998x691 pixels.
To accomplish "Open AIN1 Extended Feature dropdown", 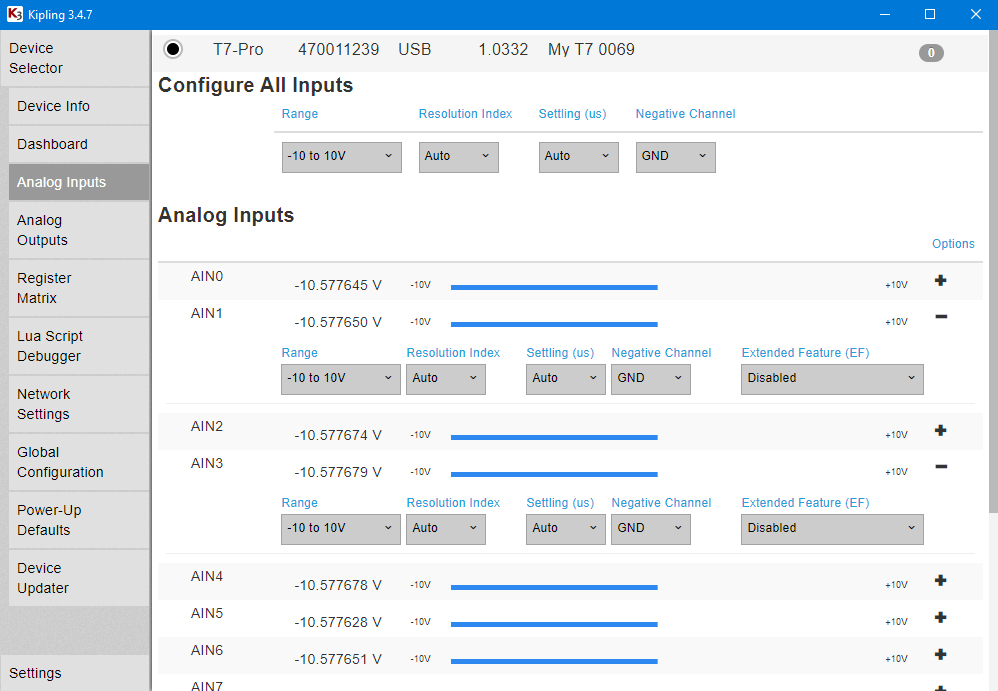I will pyautogui.click(x=831, y=379).
